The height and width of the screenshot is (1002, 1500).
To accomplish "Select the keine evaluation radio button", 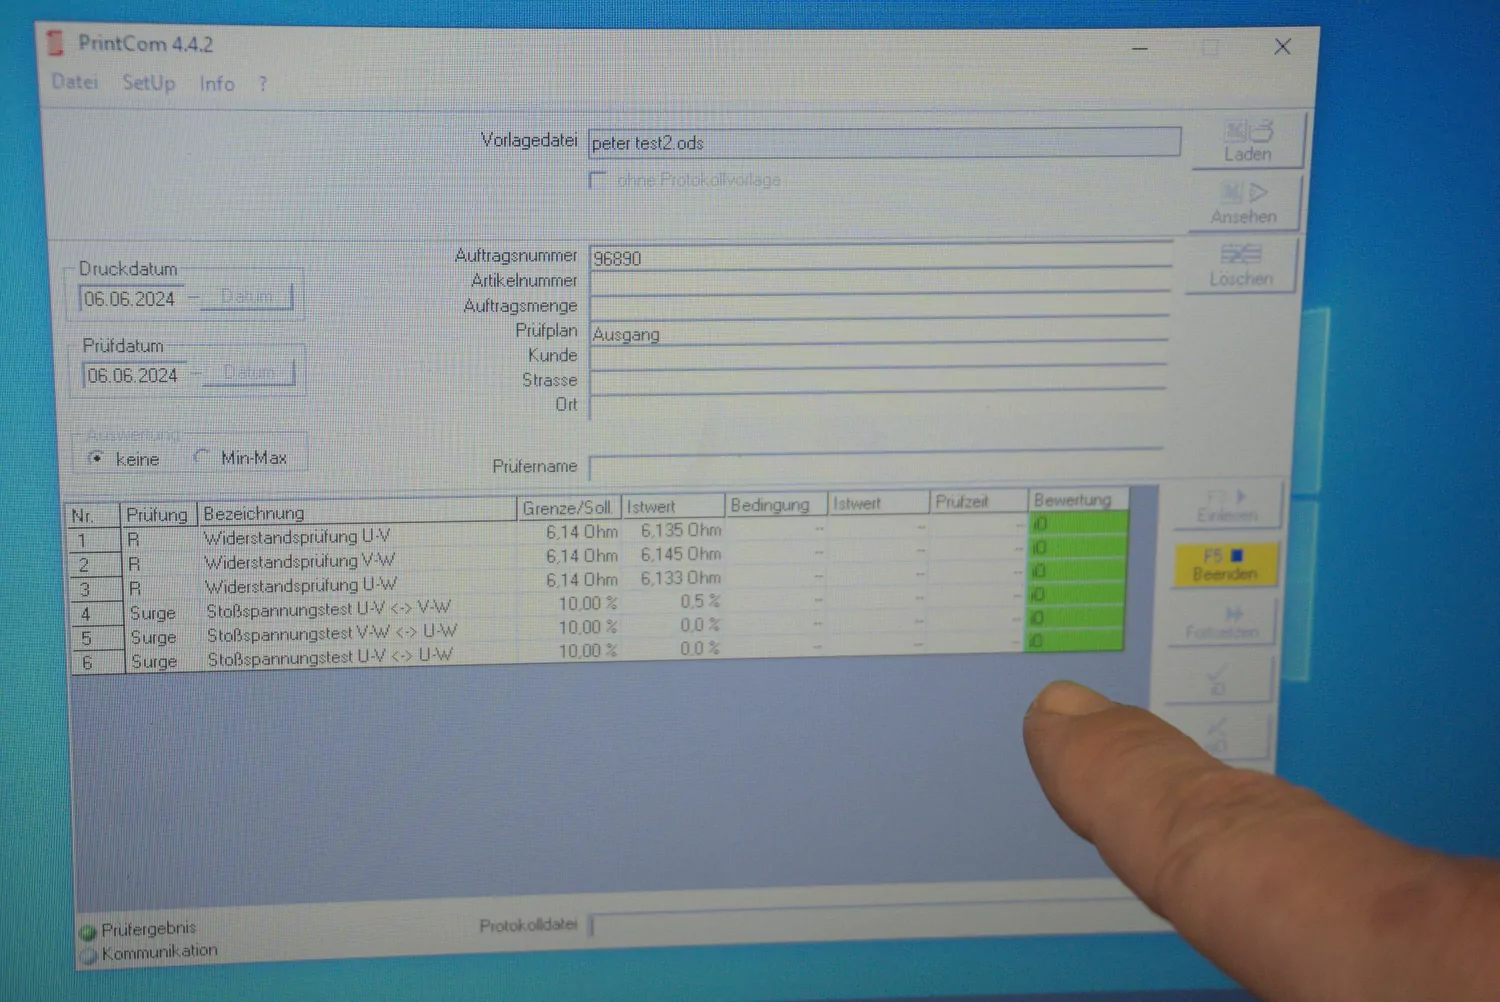I will (x=97, y=458).
